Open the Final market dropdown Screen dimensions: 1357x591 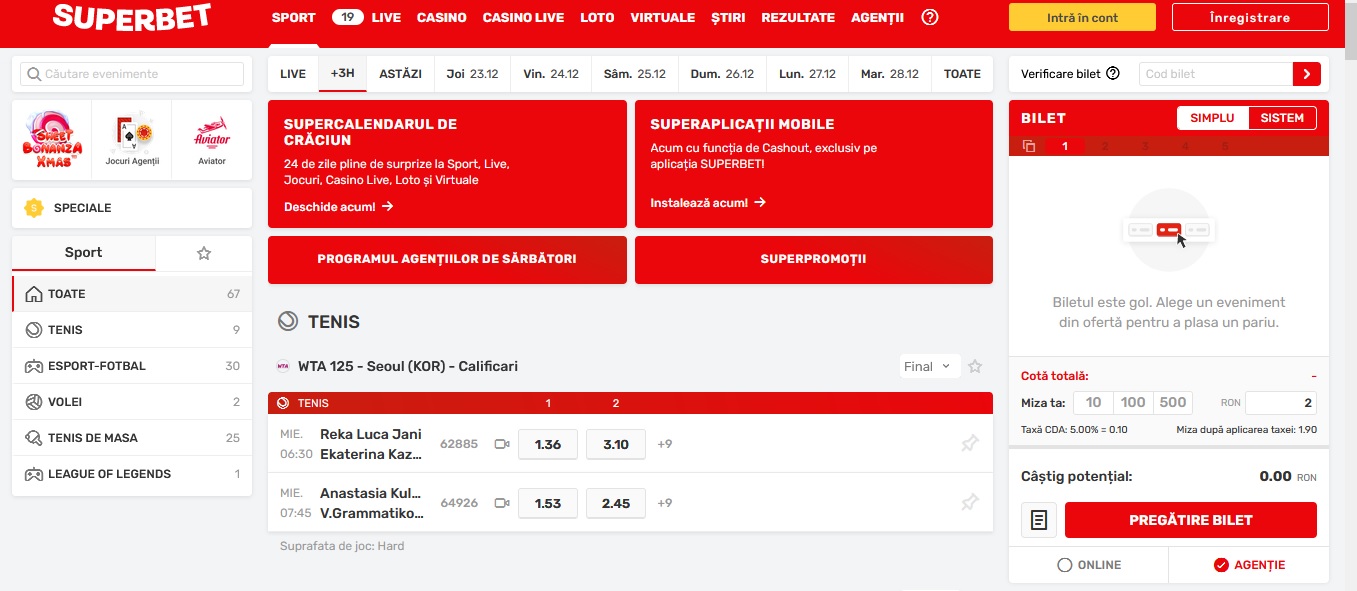930,367
